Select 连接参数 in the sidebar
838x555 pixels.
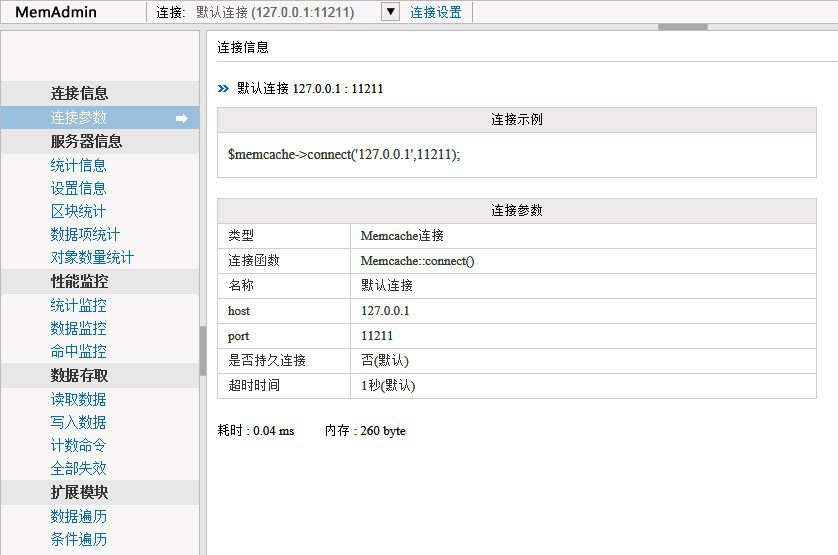point(79,118)
